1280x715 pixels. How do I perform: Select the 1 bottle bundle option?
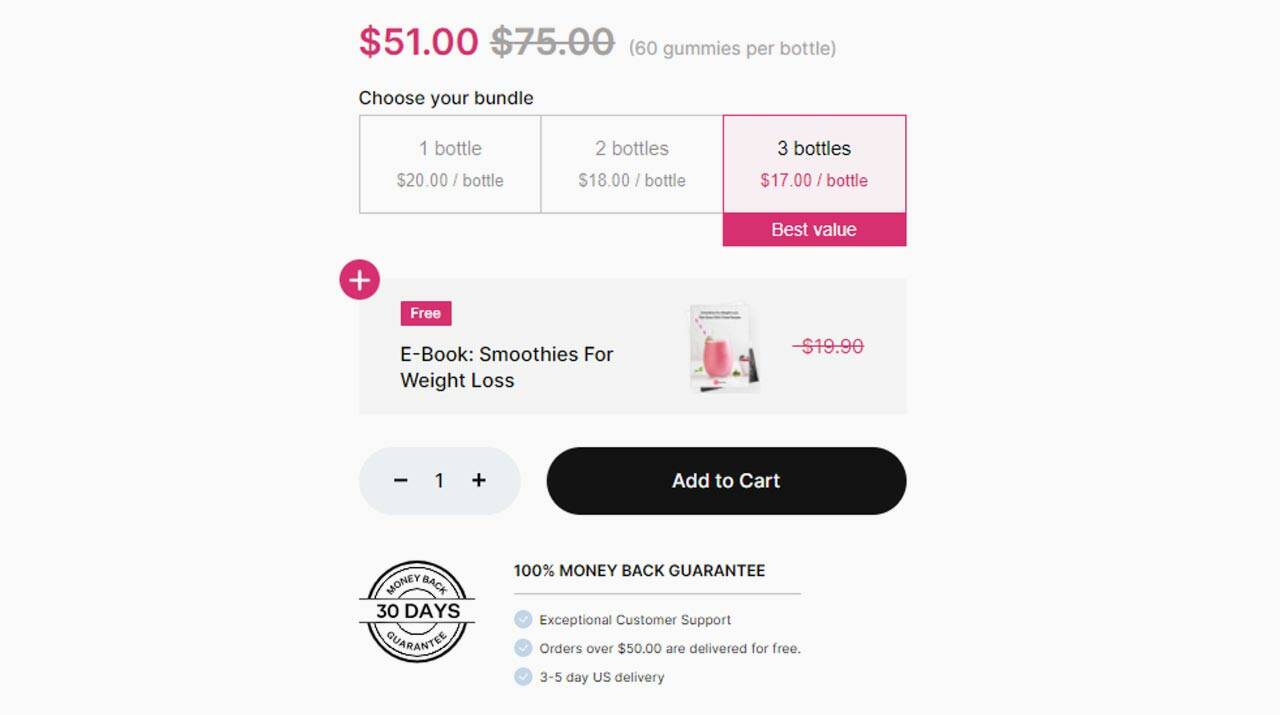pos(450,164)
